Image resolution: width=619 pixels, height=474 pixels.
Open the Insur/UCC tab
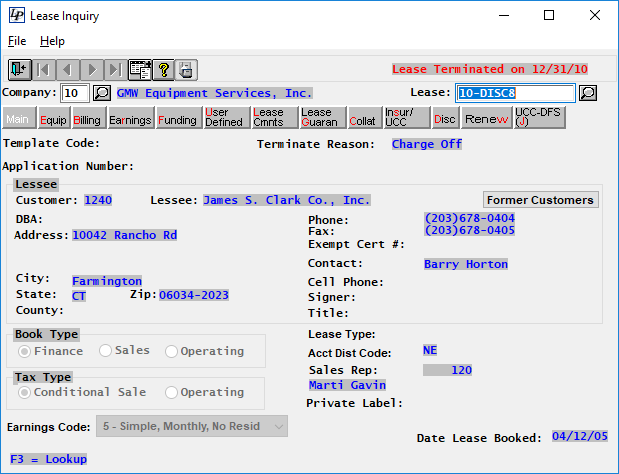(407, 118)
